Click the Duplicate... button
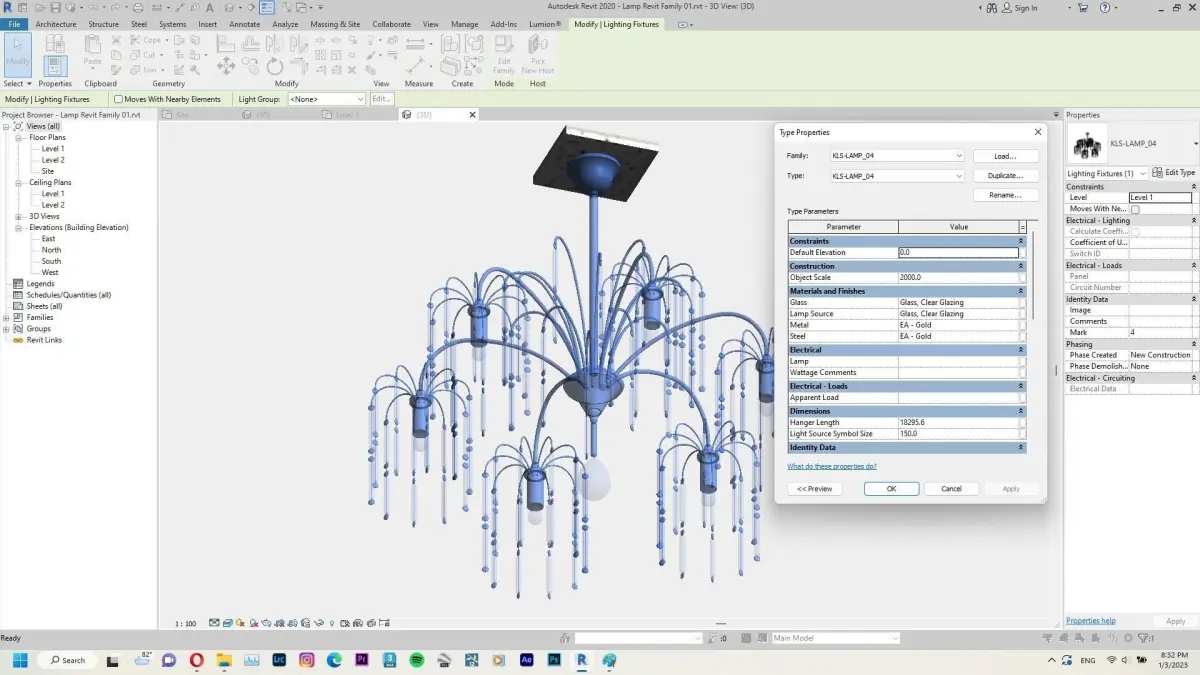 coord(1005,176)
